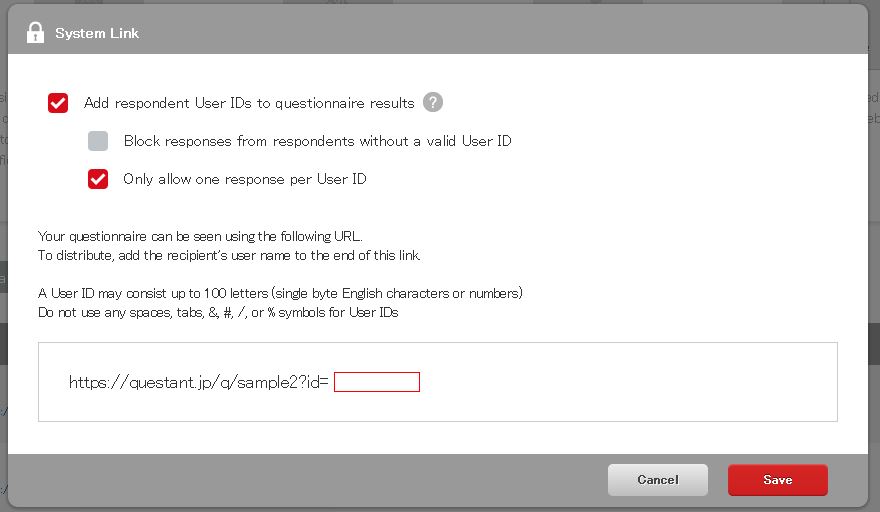The image size is (880, 512).
Task: Click the gray footer bar left of Cancel
Action: pos(303,480)
